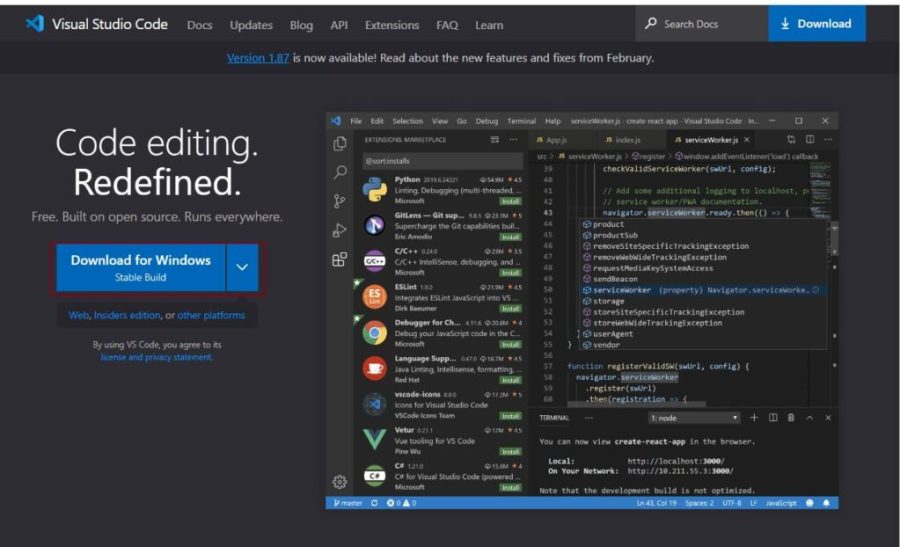Viewport: 900px width, 547px height.
Task: Open the Terminal menu in editor
Action: 521,121
